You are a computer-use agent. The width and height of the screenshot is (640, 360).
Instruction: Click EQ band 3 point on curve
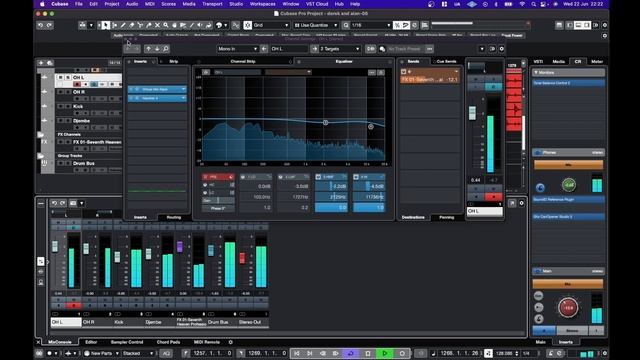click(x=325, y=122)
